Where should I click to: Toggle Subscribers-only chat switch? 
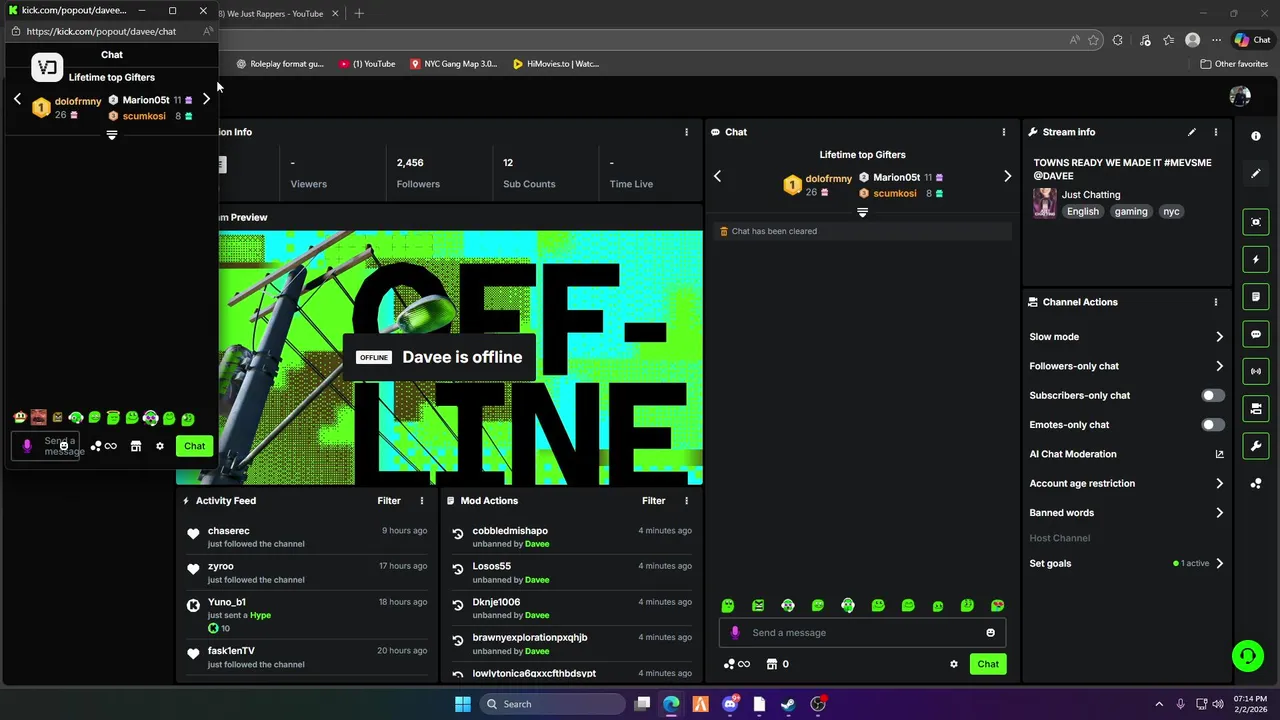click(1212, 396)
